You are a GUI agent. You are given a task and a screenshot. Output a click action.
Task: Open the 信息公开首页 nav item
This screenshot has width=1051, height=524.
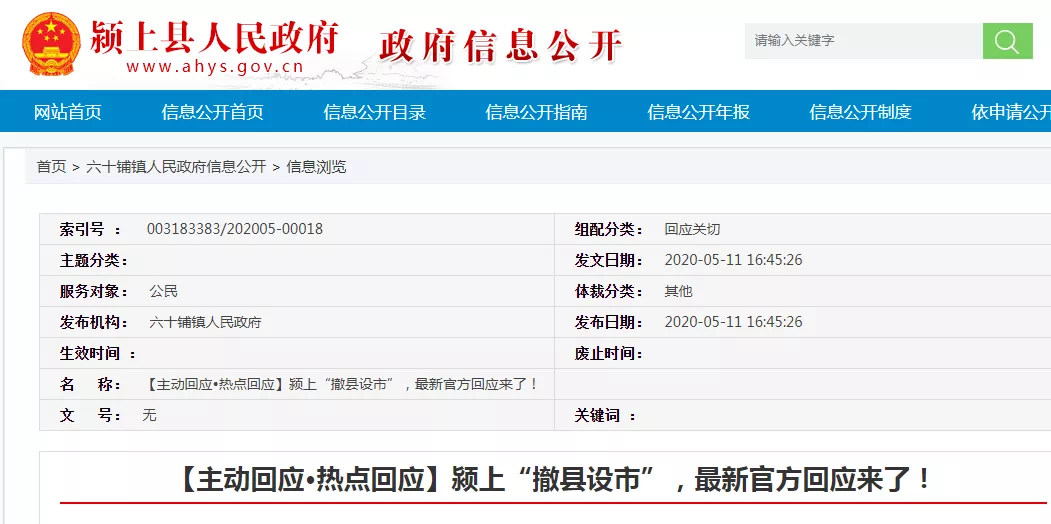click(212, 112)
